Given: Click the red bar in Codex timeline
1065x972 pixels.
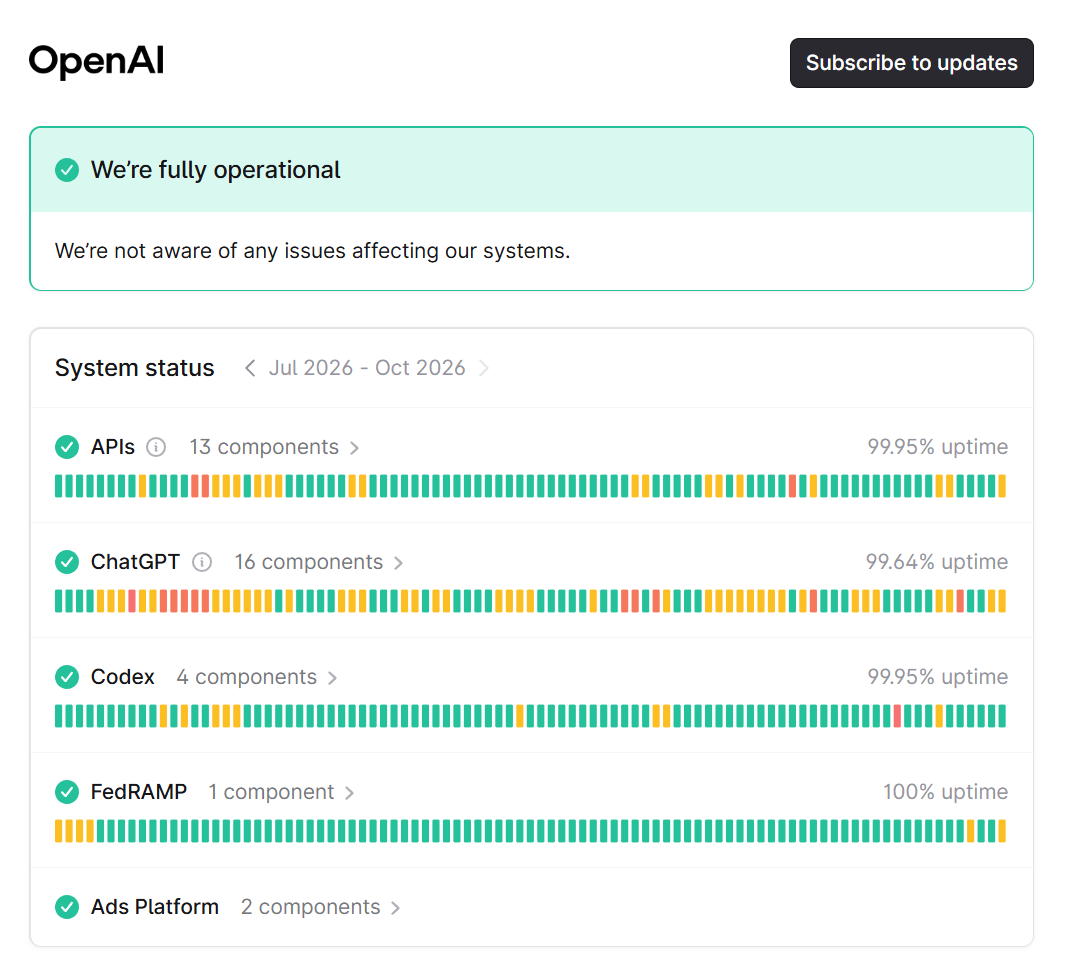Looking at the screenshot, I should pyautogui.click(x=897, y=716).
